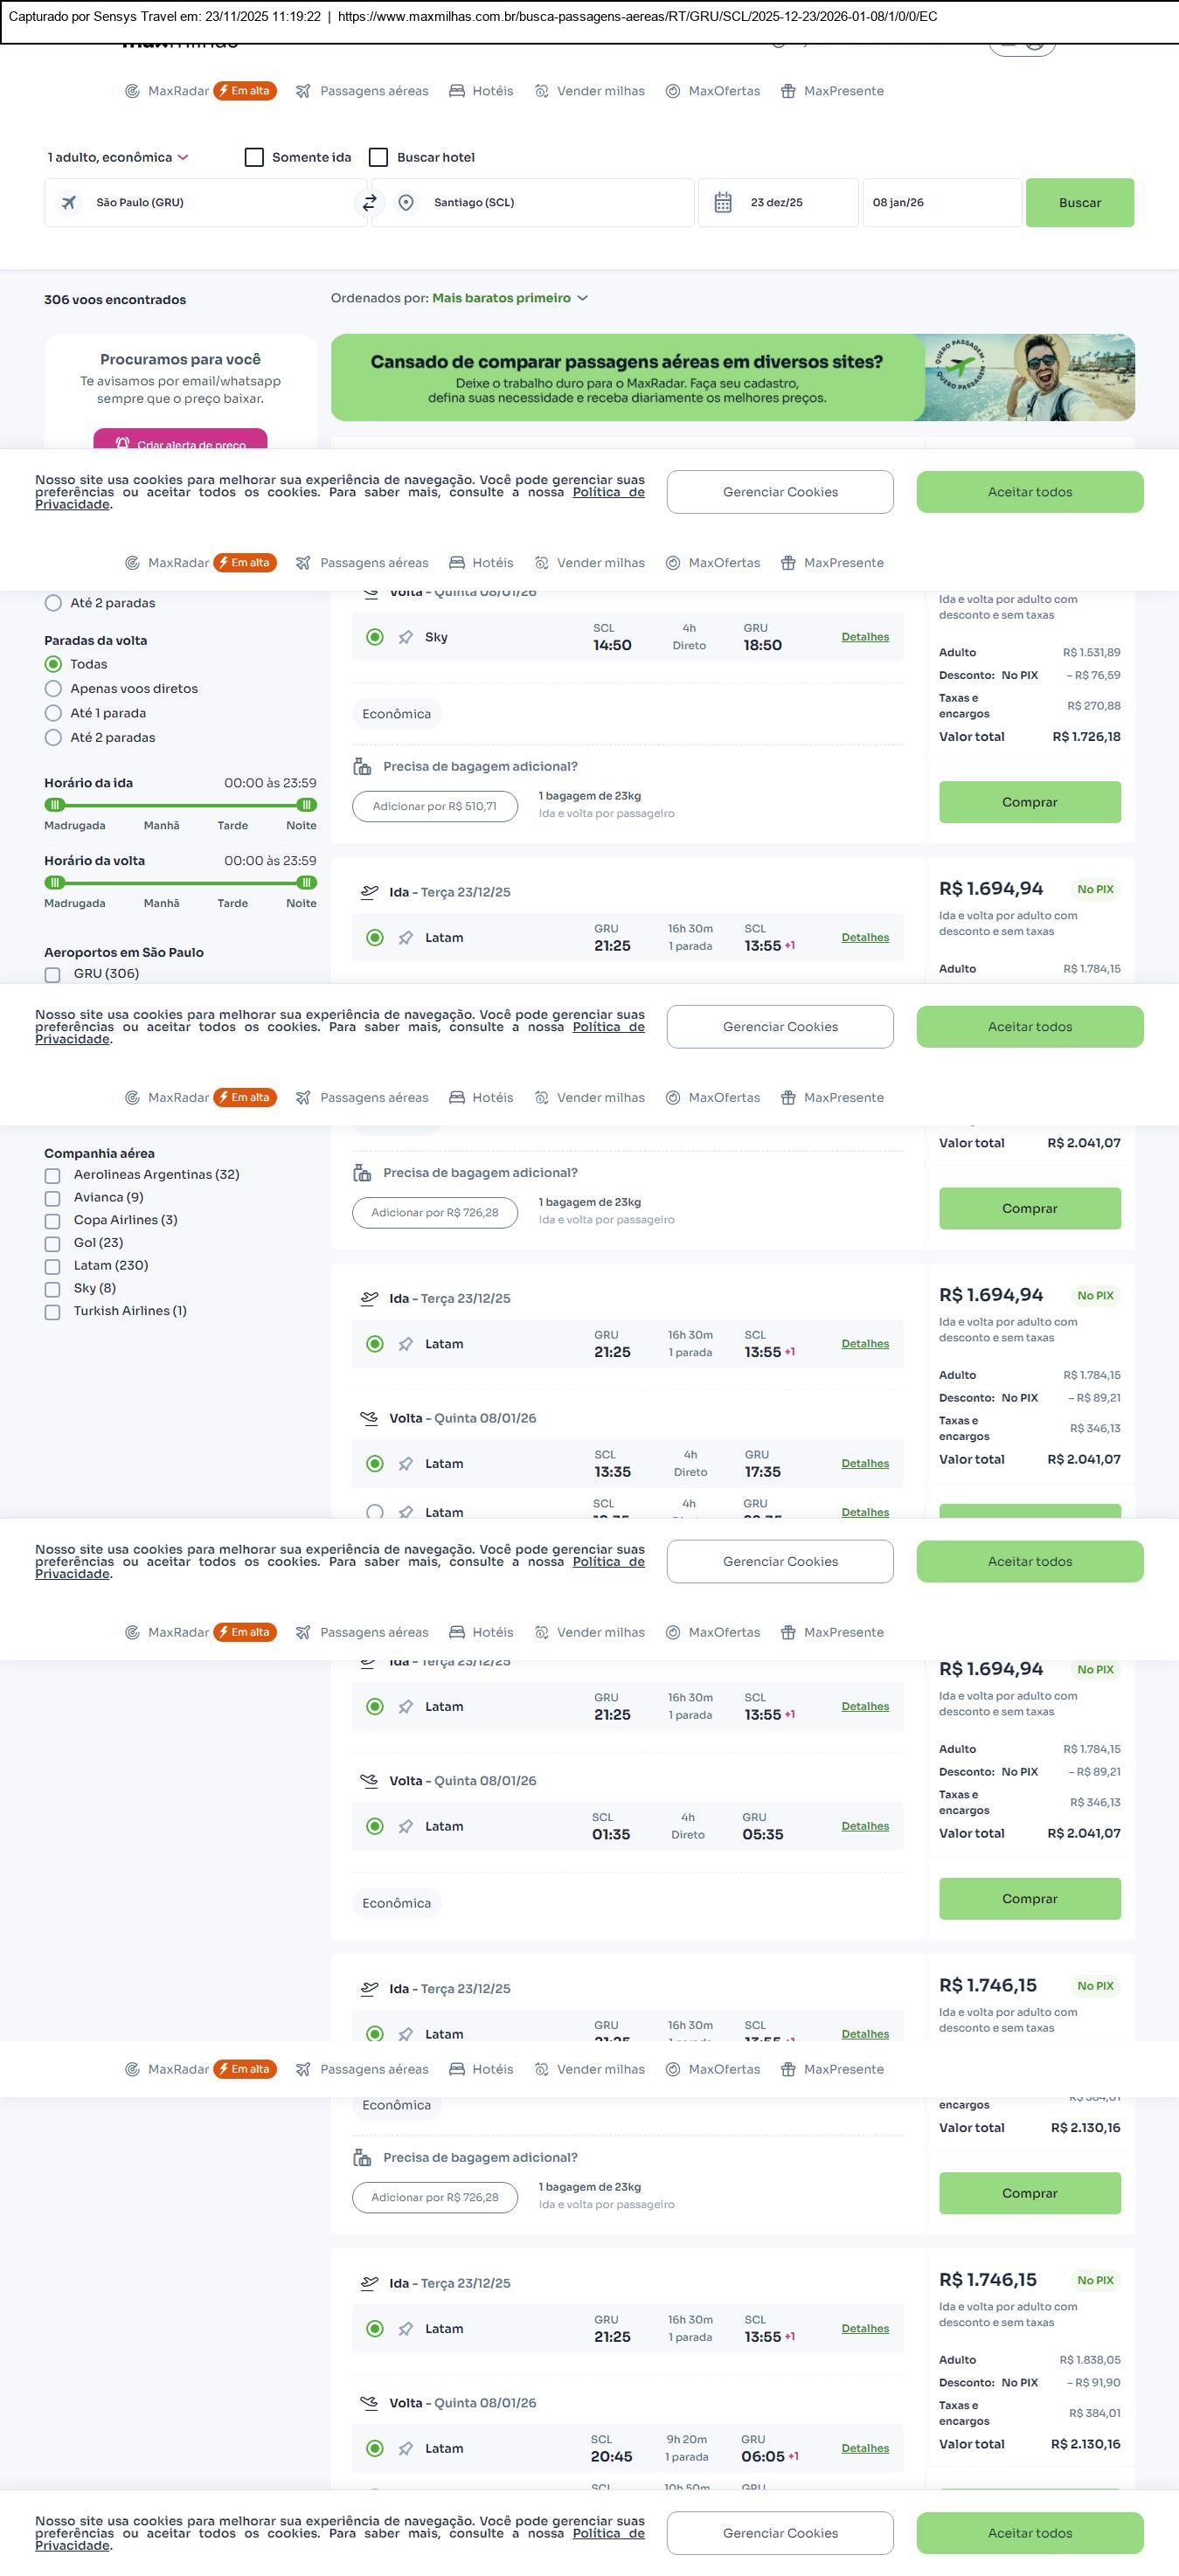Click the green Buscar button

tap(1079, 203)
